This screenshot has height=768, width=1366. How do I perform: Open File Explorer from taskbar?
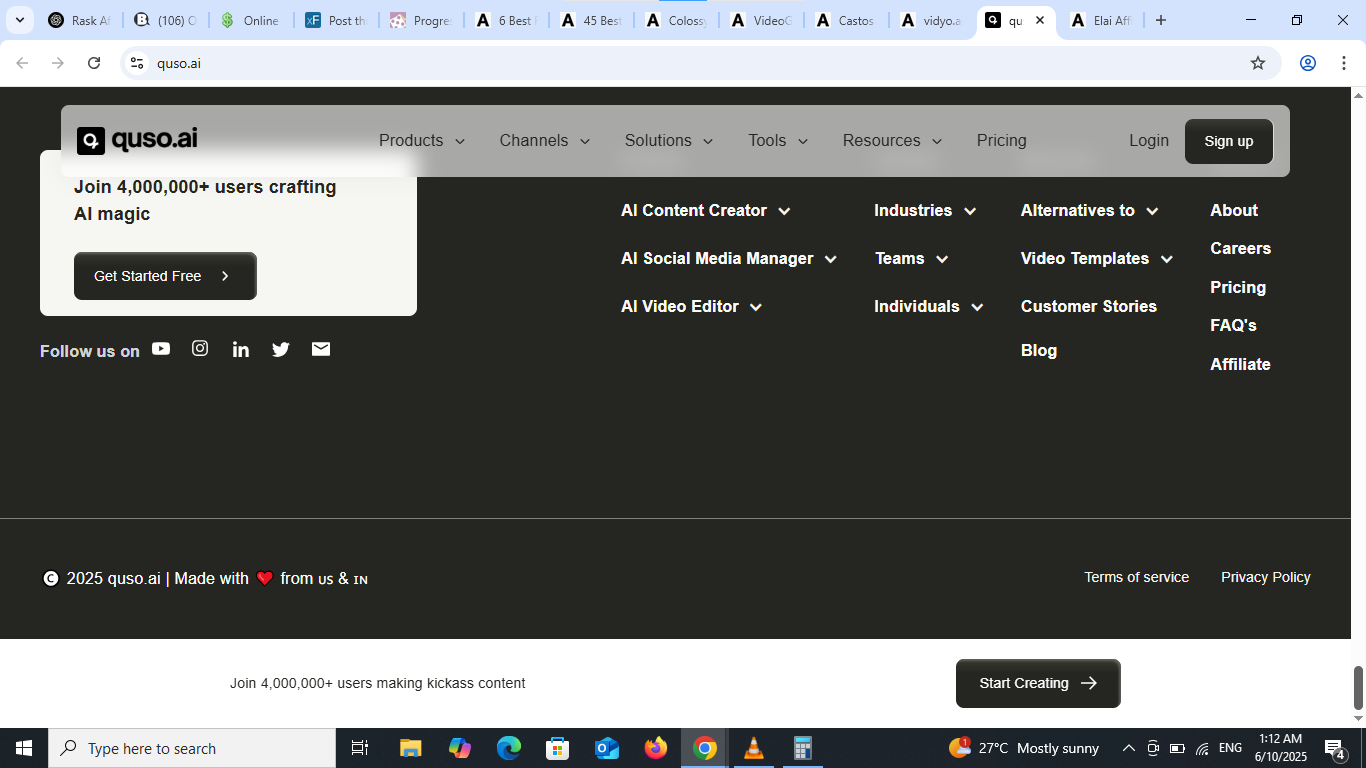tap(410, 748)
